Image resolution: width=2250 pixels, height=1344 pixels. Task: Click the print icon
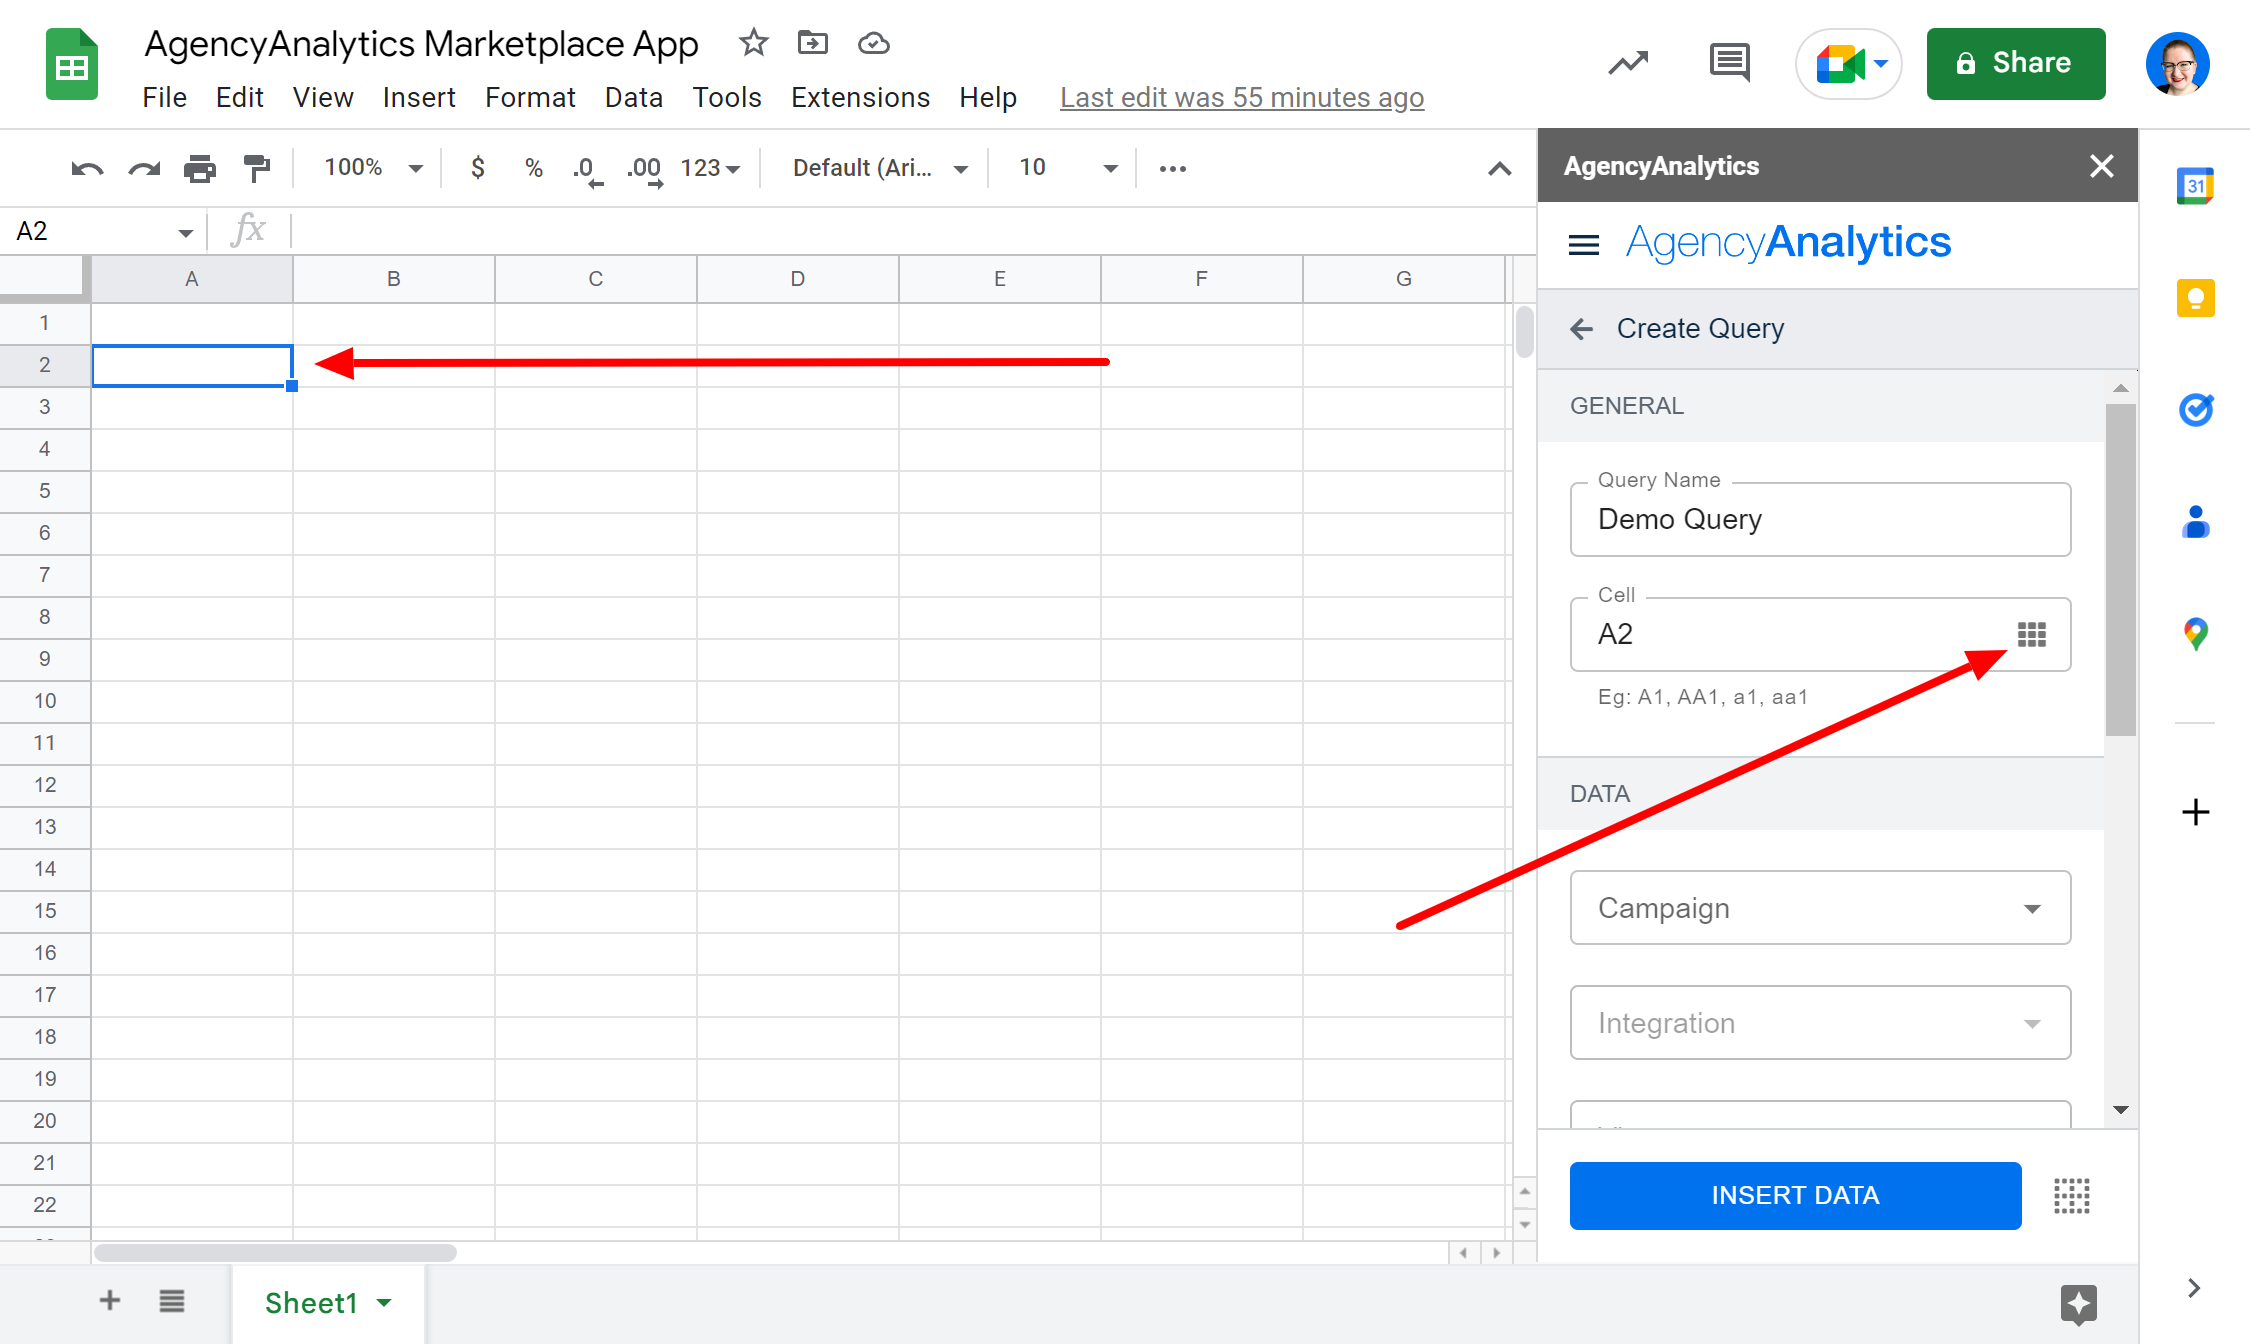pyautogui.click(x=200, y=168)
